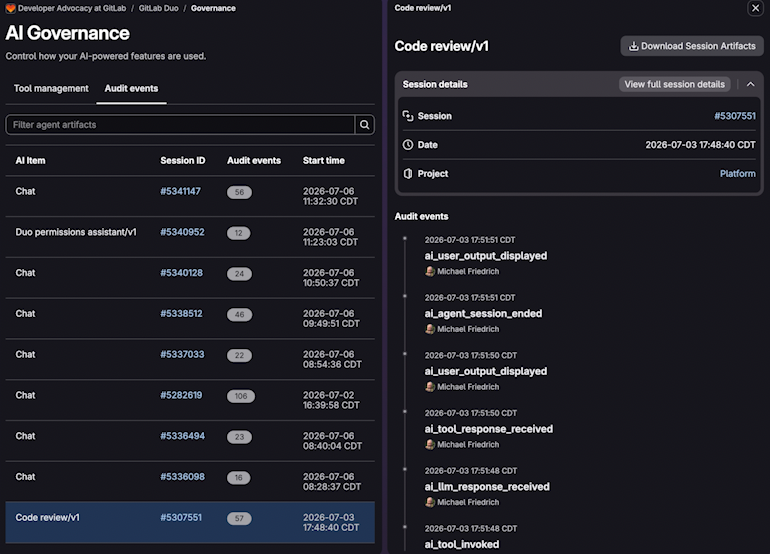Click the 57 audit events badge

coord(239,518)
